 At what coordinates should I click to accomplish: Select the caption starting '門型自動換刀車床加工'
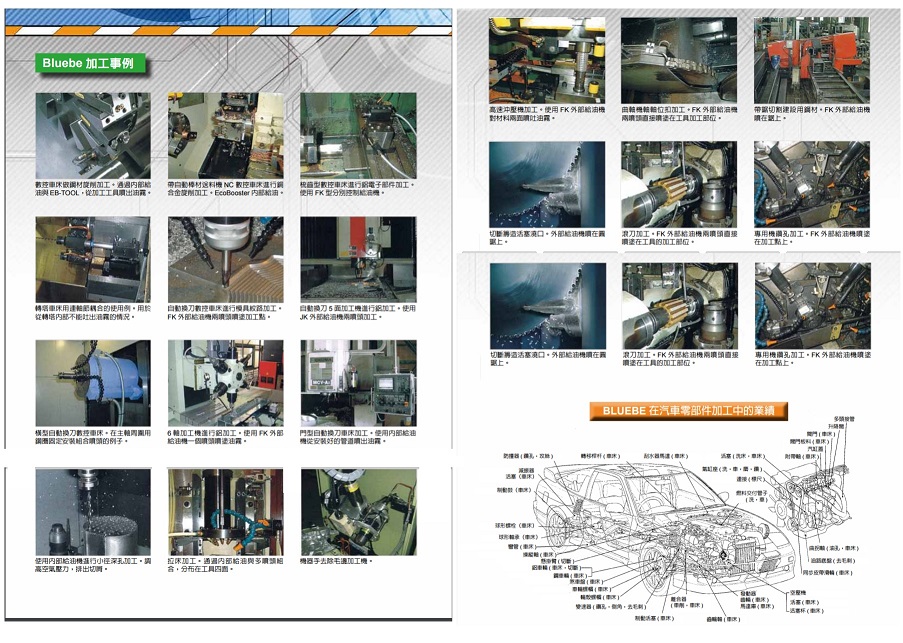coord(358,437)
